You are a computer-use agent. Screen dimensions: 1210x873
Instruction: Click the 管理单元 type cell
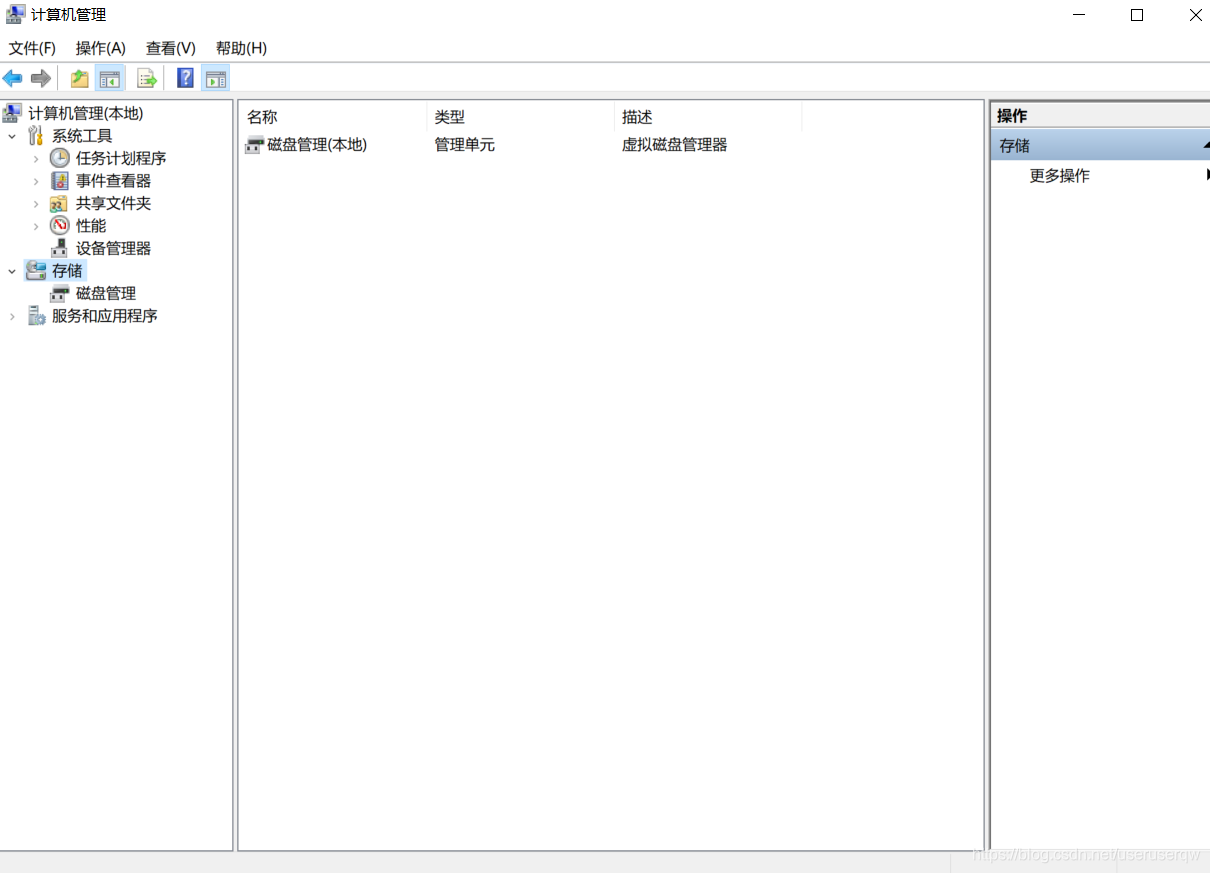(x=464, y=145)
